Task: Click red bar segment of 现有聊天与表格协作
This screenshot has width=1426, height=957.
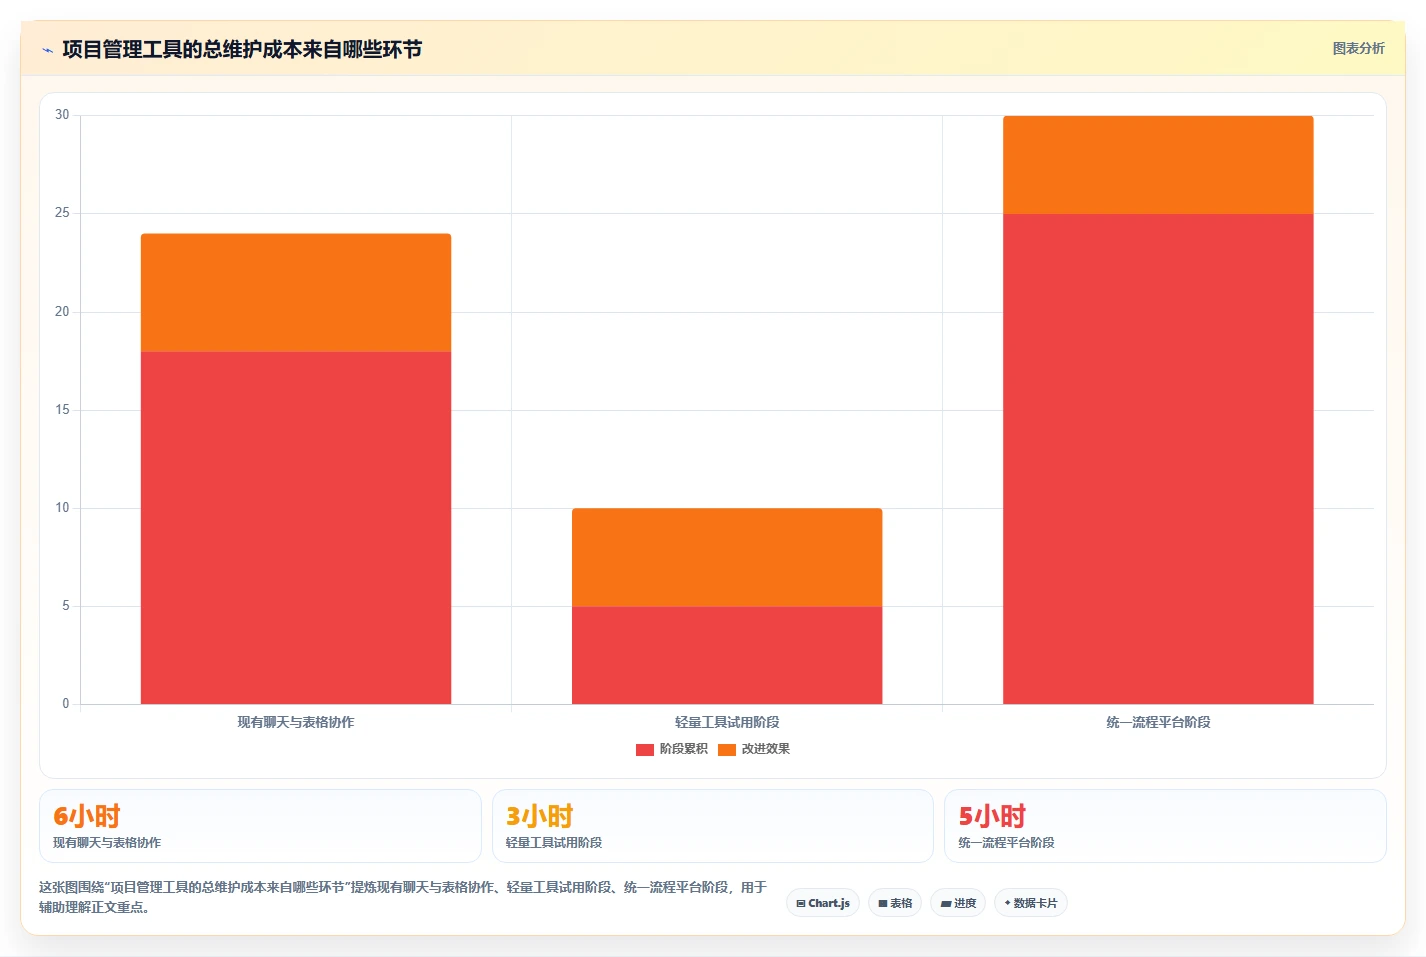Action: click(x=296, y=528)
